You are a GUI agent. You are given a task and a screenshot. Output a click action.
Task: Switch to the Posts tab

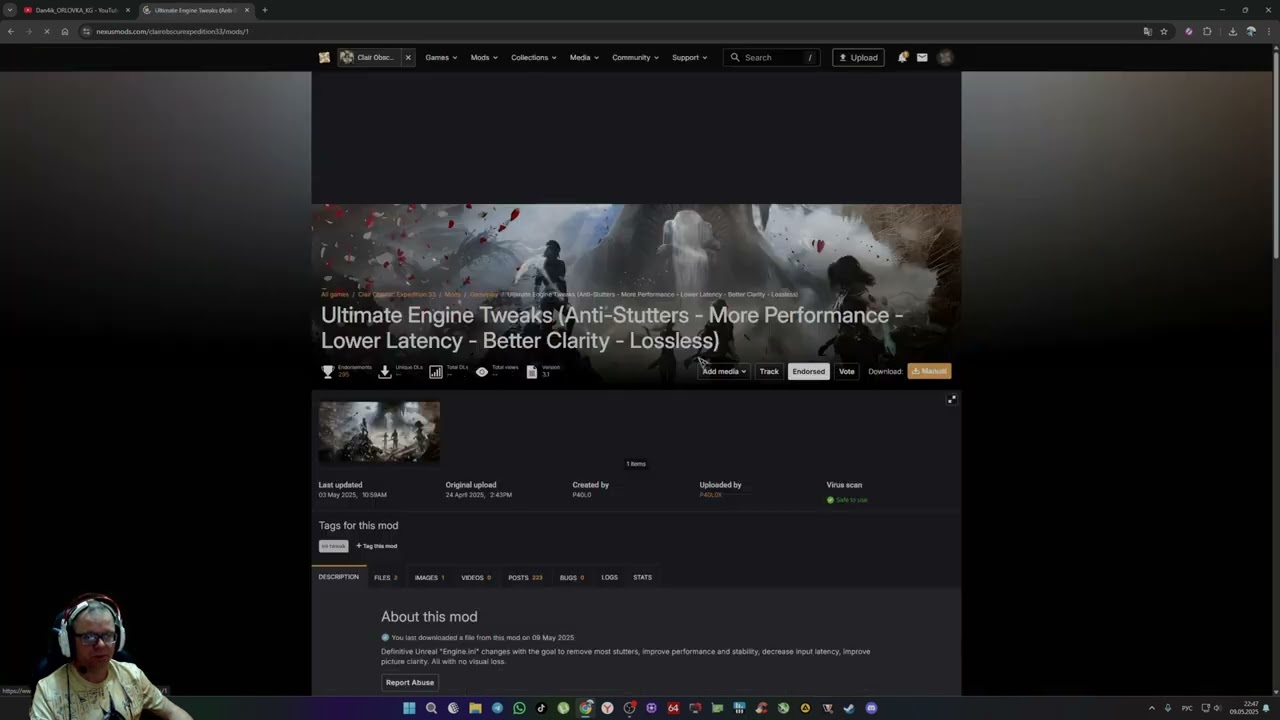525,577
